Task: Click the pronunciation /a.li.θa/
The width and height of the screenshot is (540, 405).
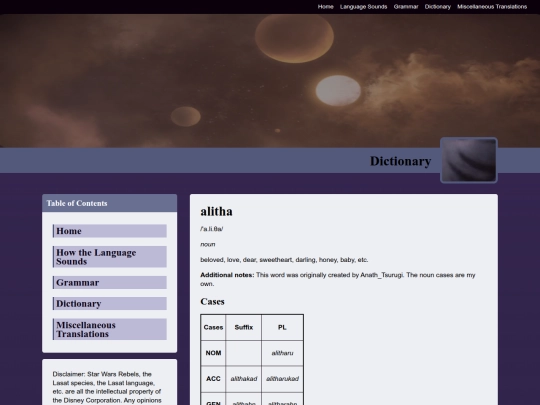Action: pos(211,229)
